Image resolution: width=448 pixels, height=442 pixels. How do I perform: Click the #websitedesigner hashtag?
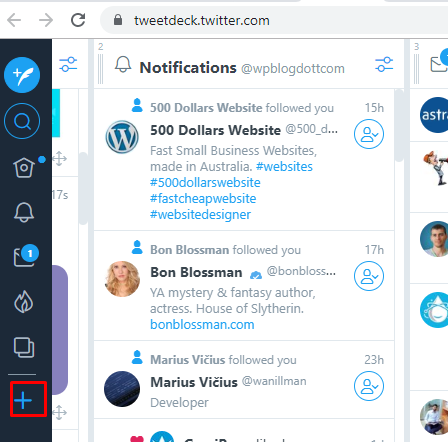pos(200,214)
